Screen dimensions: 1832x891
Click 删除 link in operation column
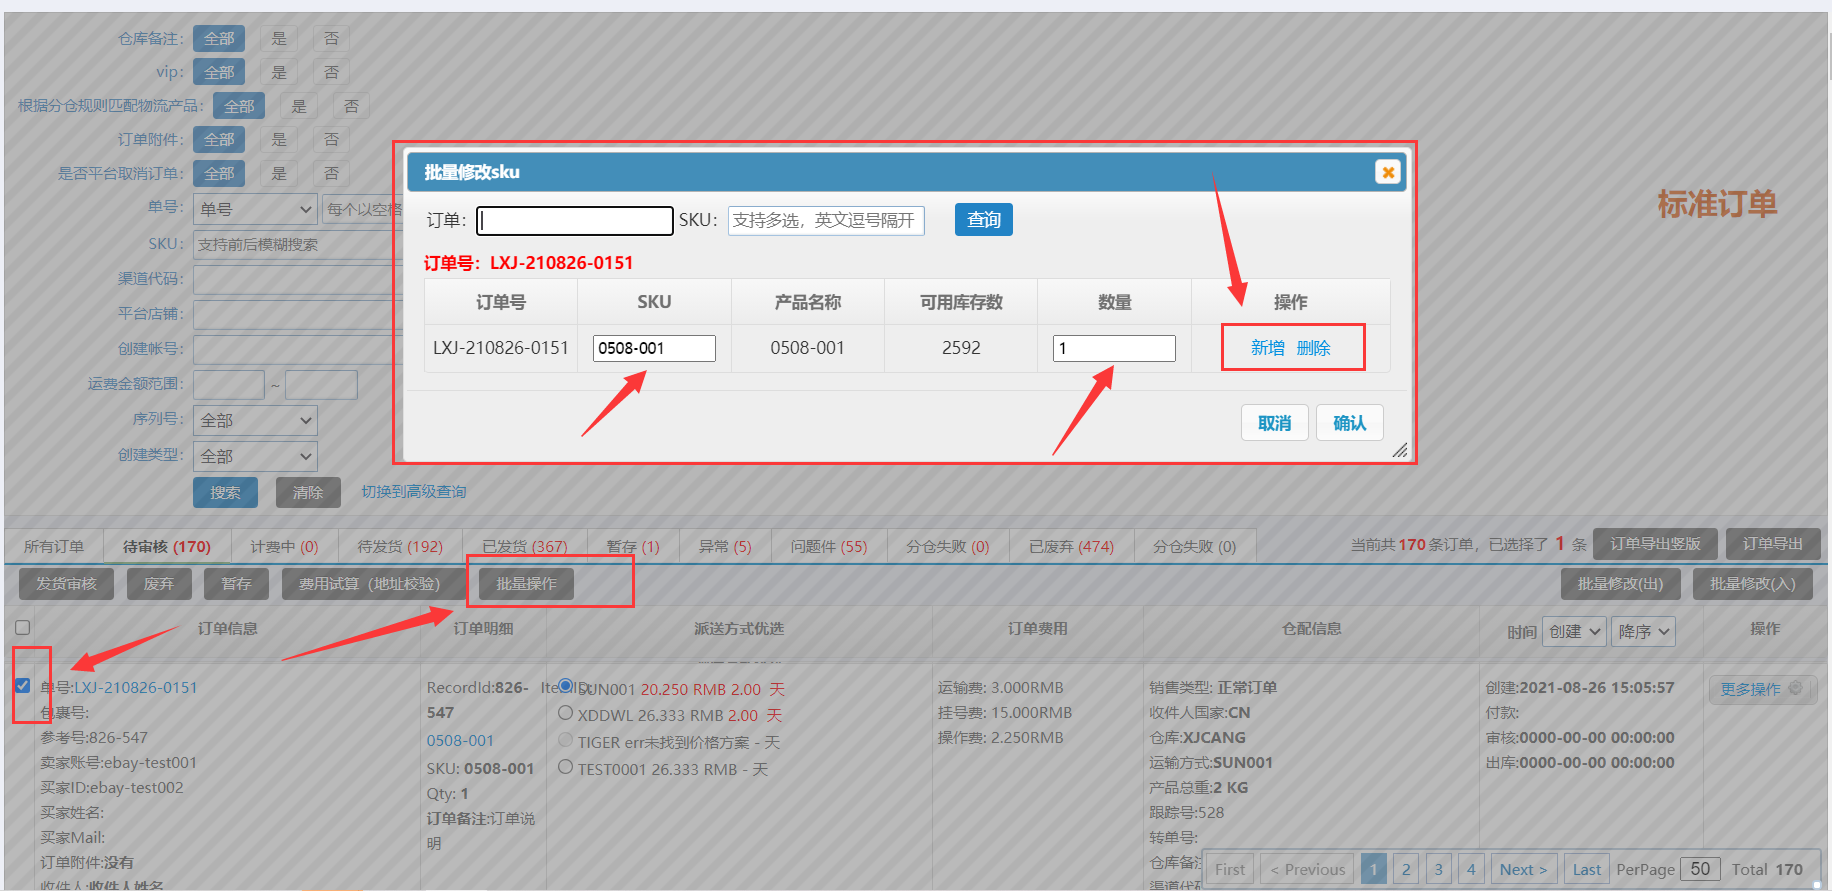click(x=1313, y=348)
